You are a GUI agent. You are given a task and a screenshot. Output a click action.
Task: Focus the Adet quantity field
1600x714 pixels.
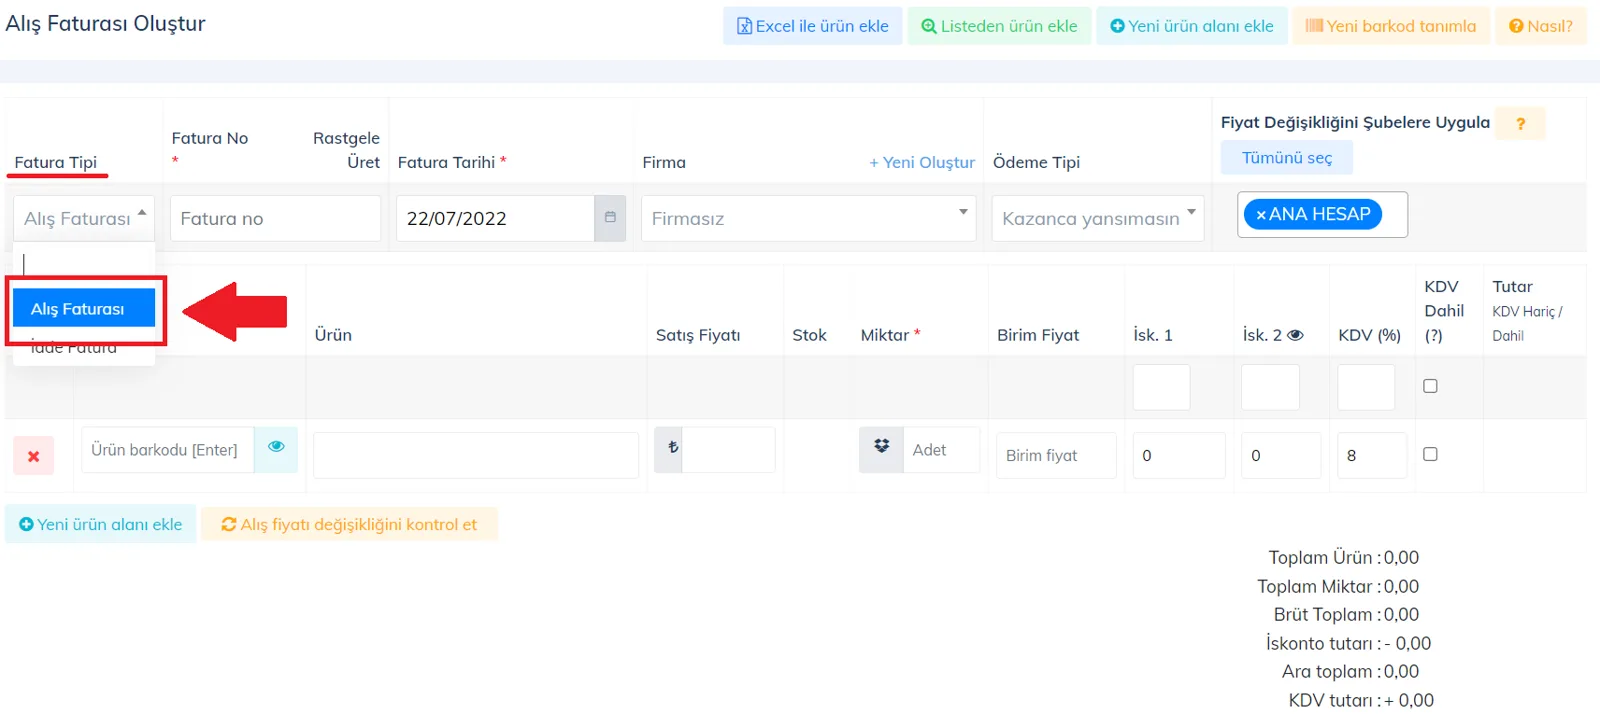pyautogui.click(x=941, y=449)
